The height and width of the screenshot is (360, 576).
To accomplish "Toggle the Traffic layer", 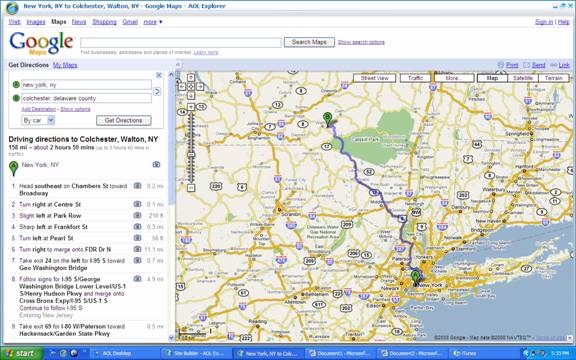I will pyautogui.click(x=415, y=78).
